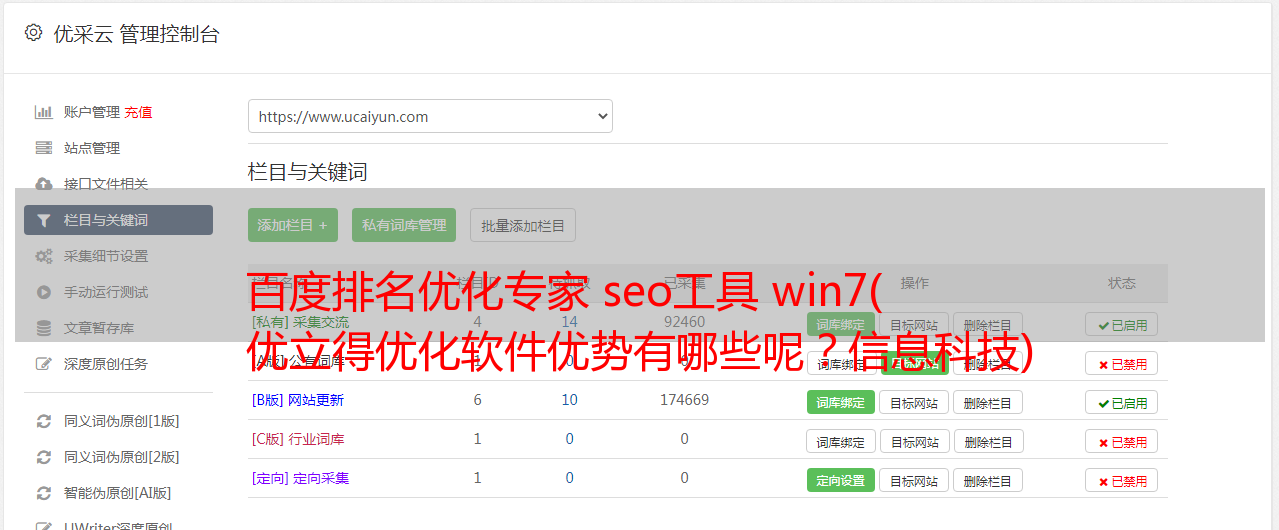Click refresh icon beside 智能伪原创[AI版]
The width and height of the screenshot is (1279, 530).
point(44,493)
